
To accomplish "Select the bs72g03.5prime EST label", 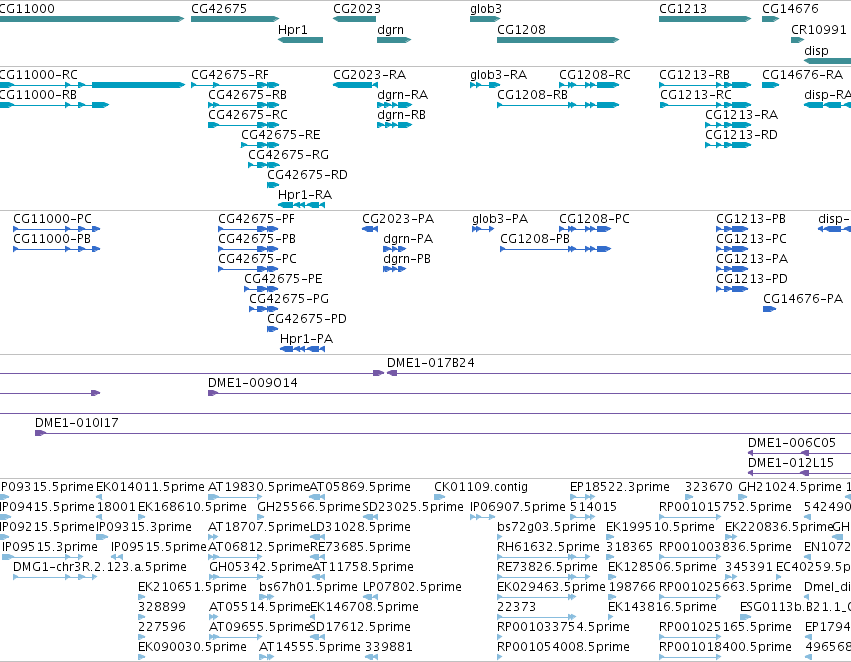I will [x=547, y=527].
